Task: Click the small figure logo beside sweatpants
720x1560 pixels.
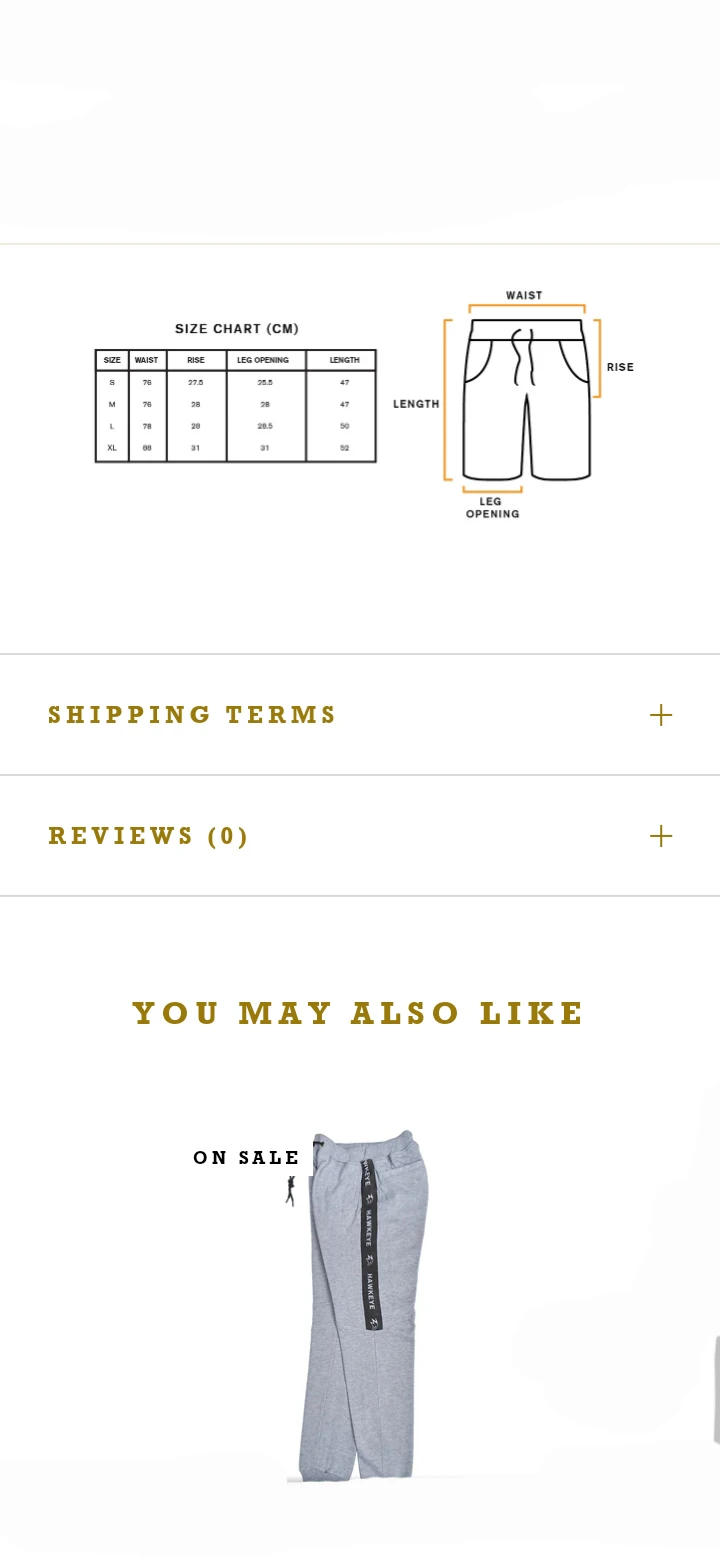Action: [x=290, y=1190]
